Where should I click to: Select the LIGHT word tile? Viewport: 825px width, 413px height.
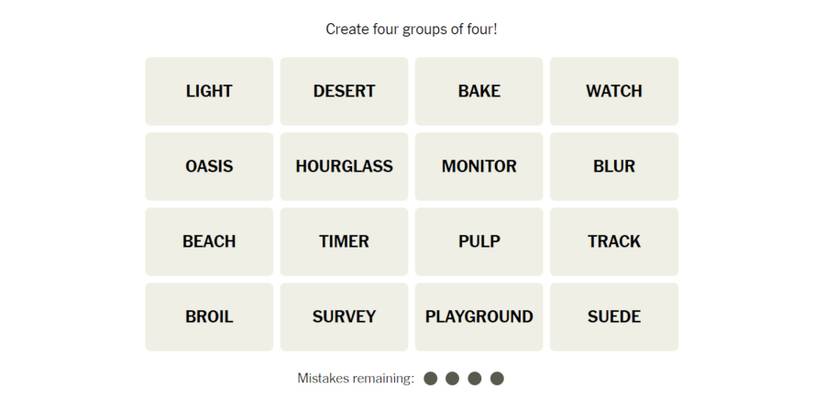click(x=209, y=91)
